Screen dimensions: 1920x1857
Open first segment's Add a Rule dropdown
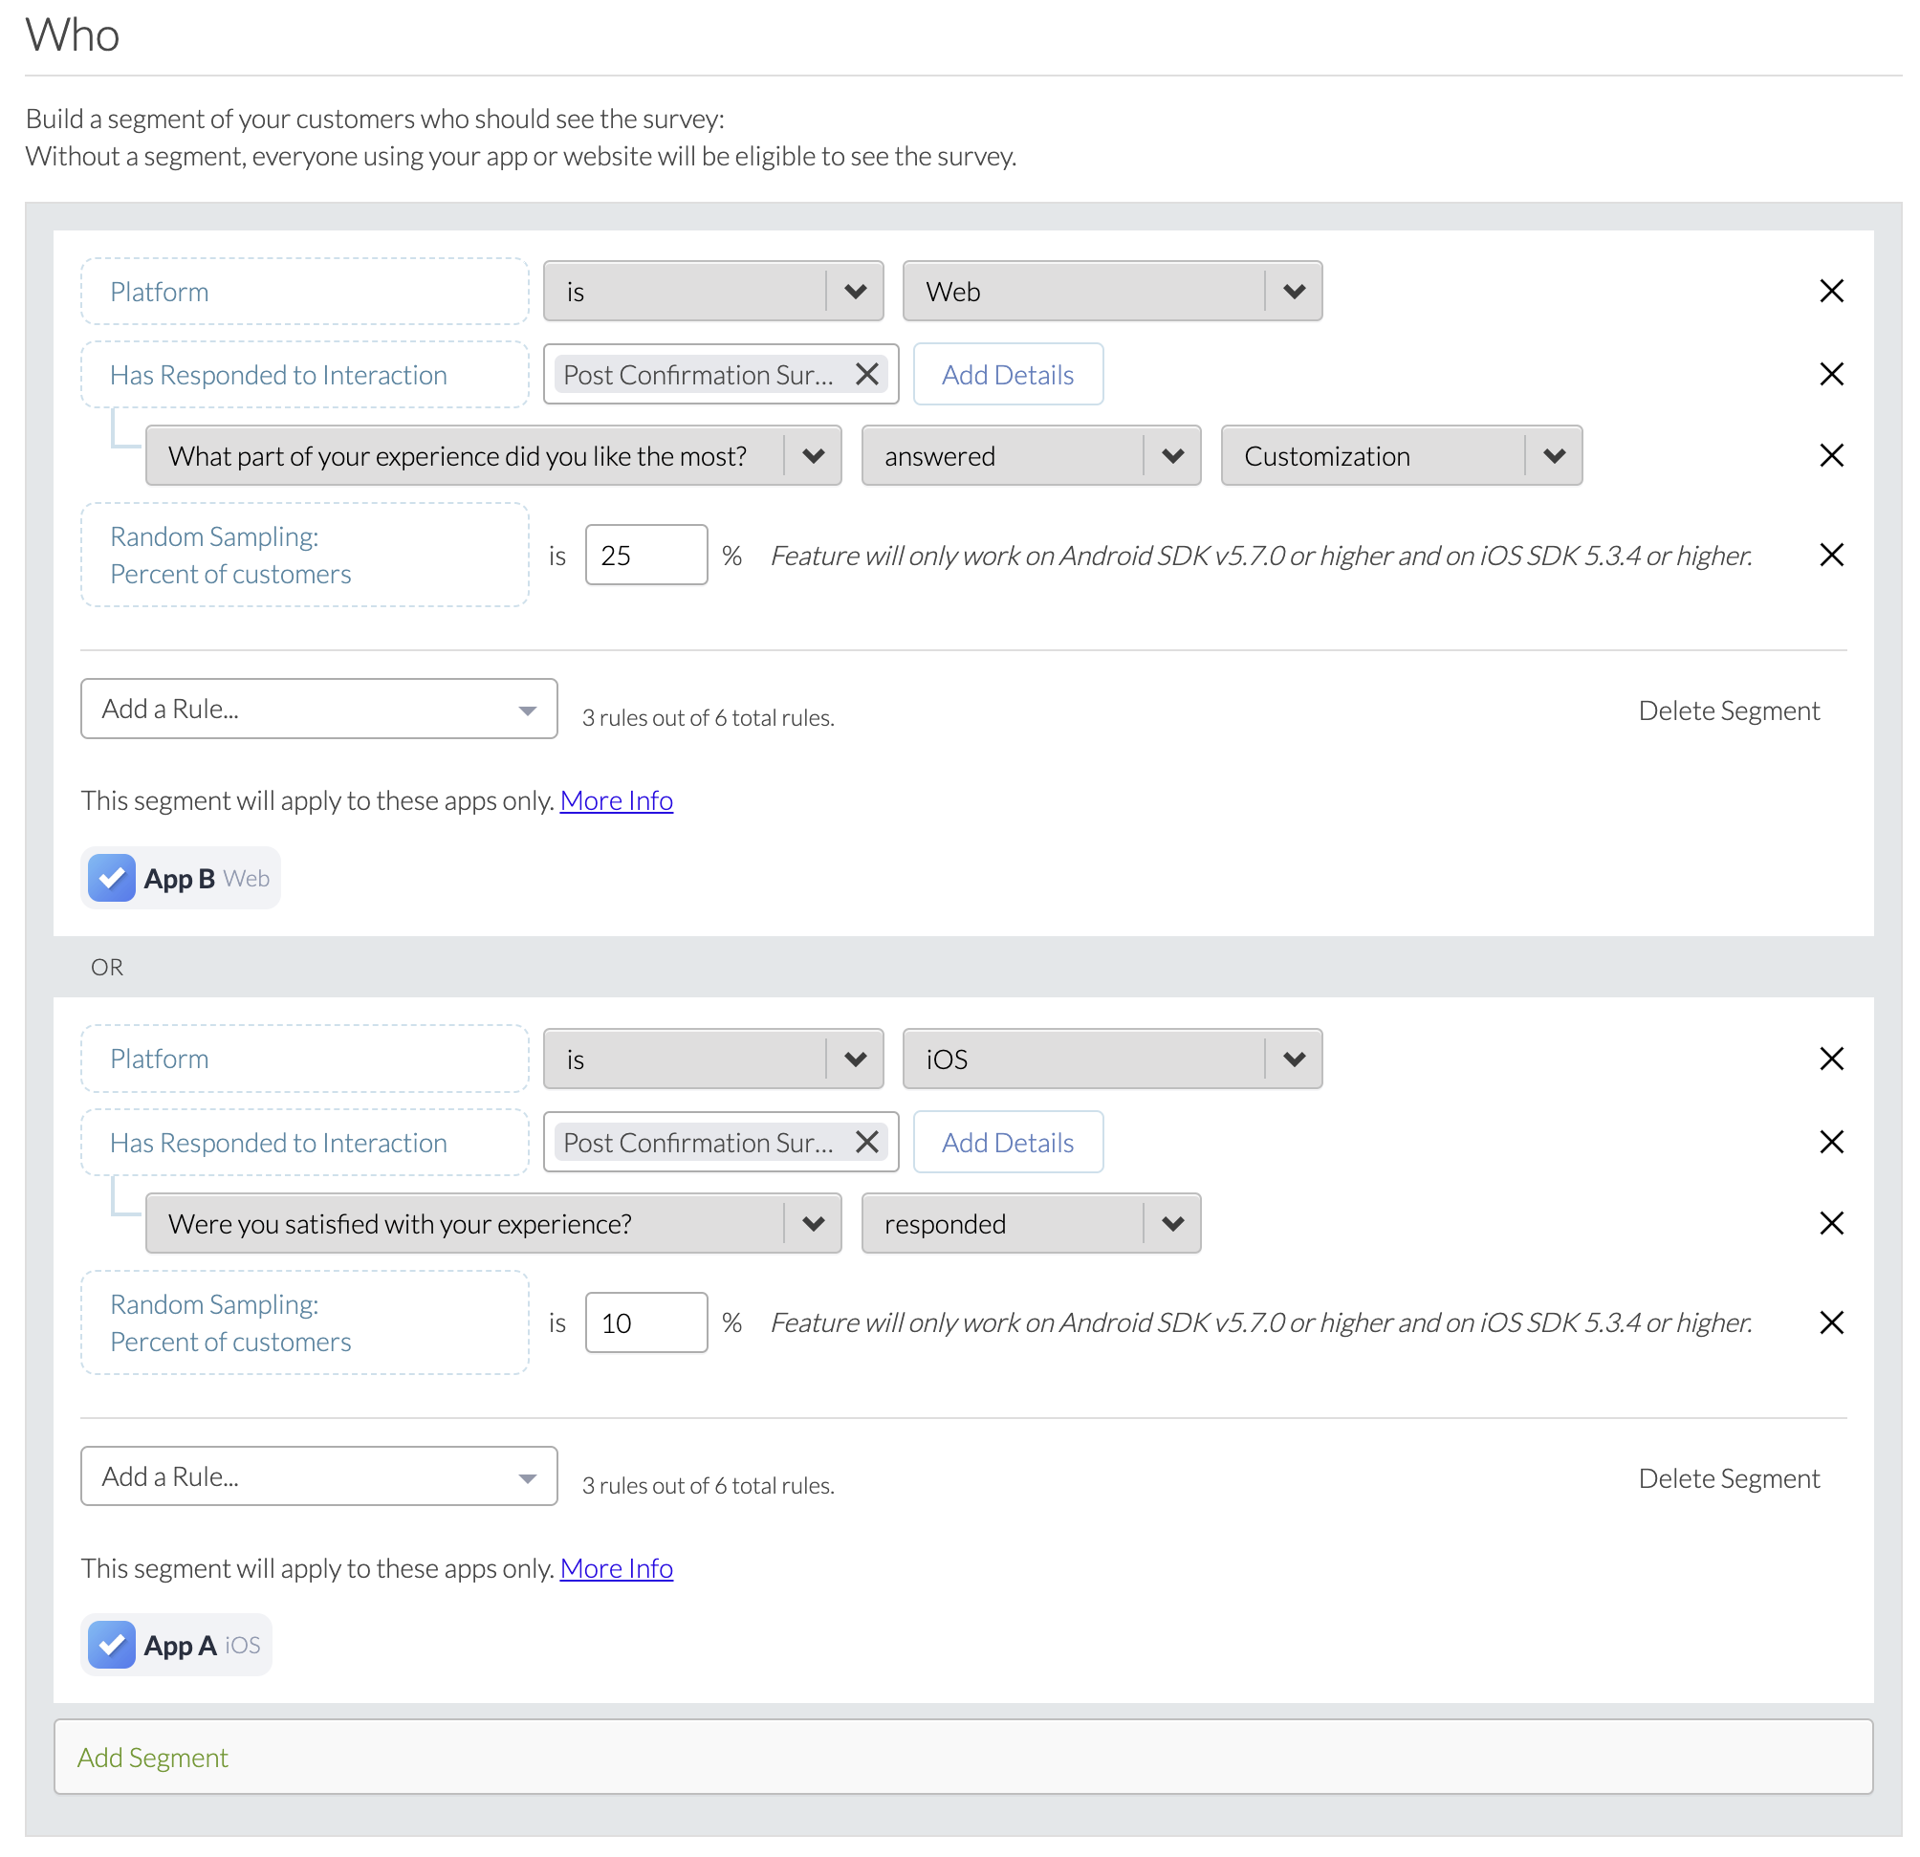point(318,709)
